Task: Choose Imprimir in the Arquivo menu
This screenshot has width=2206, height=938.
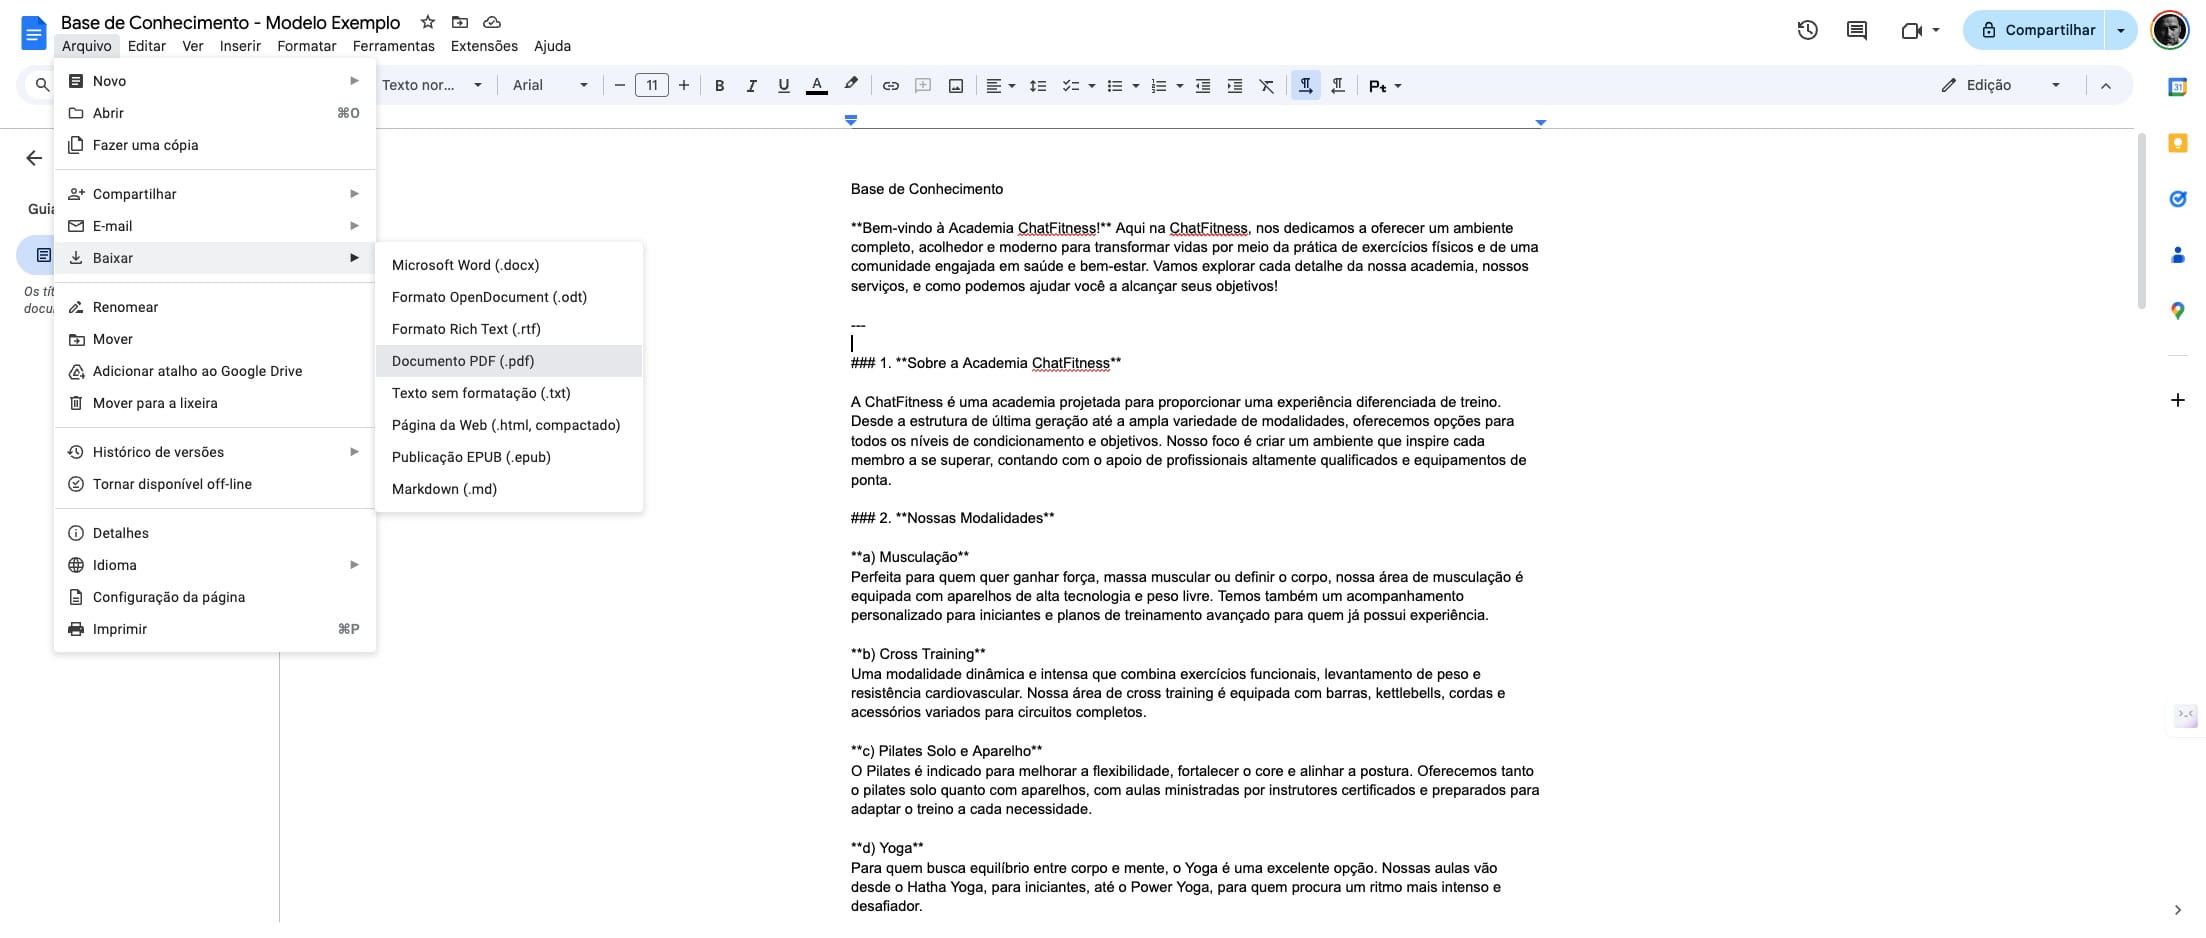Action: [215, 629]
